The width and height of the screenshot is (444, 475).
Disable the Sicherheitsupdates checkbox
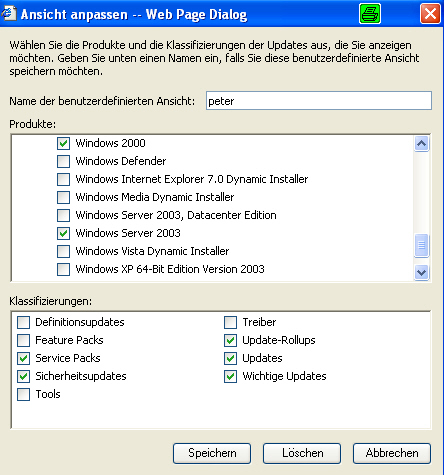pos(23,376)
